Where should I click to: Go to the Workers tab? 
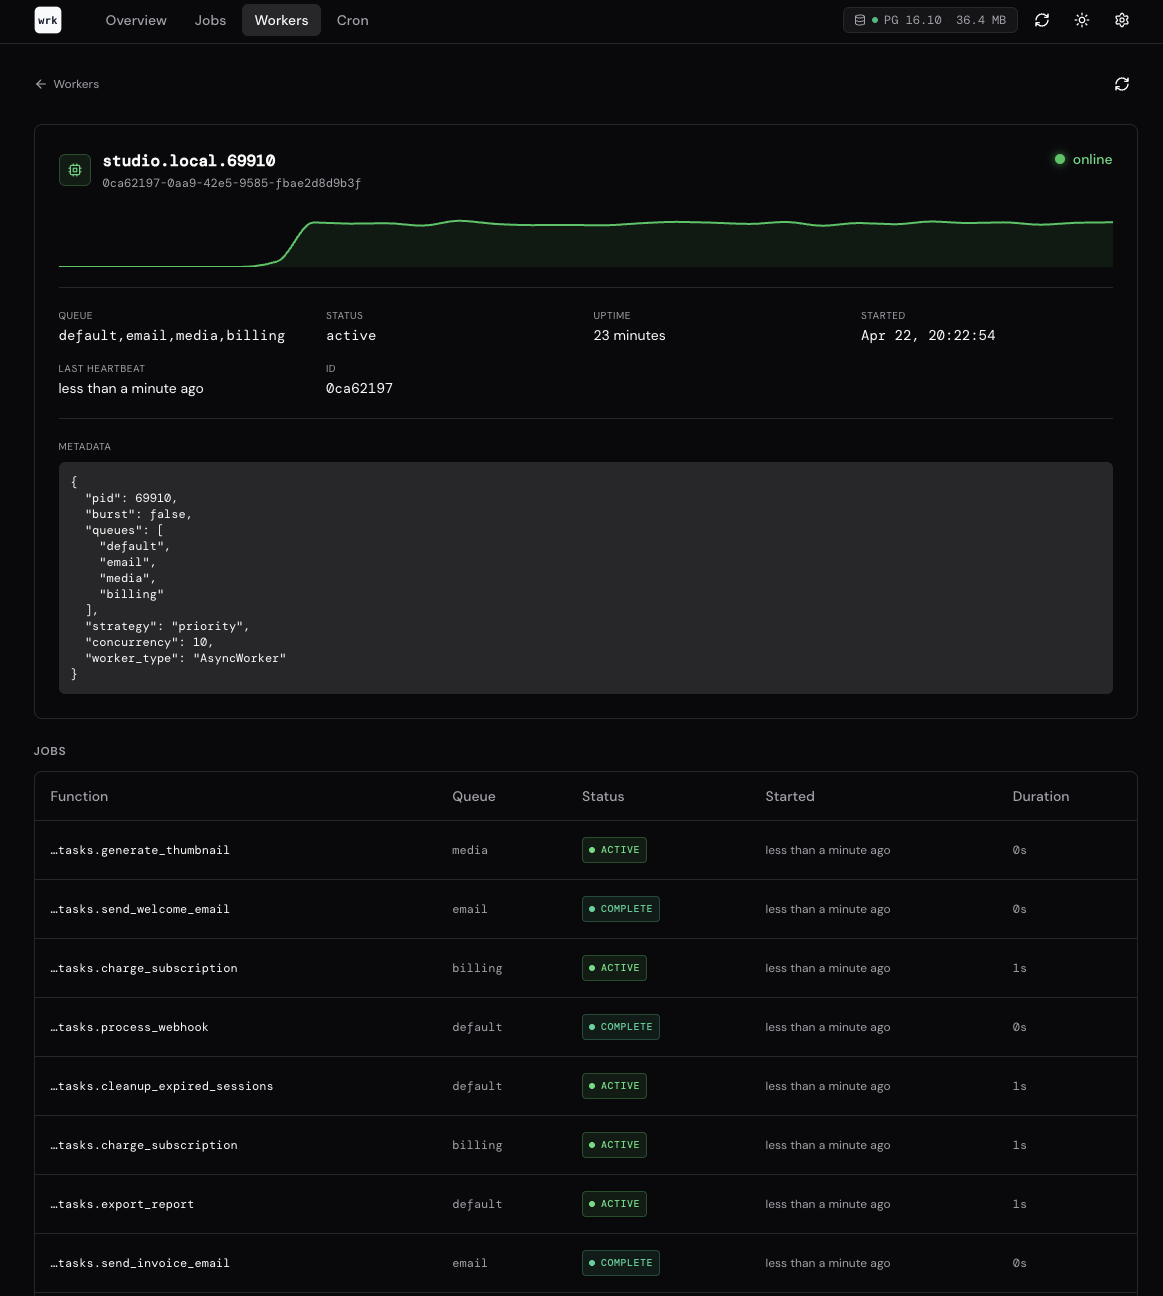click(x=281, y=20)
